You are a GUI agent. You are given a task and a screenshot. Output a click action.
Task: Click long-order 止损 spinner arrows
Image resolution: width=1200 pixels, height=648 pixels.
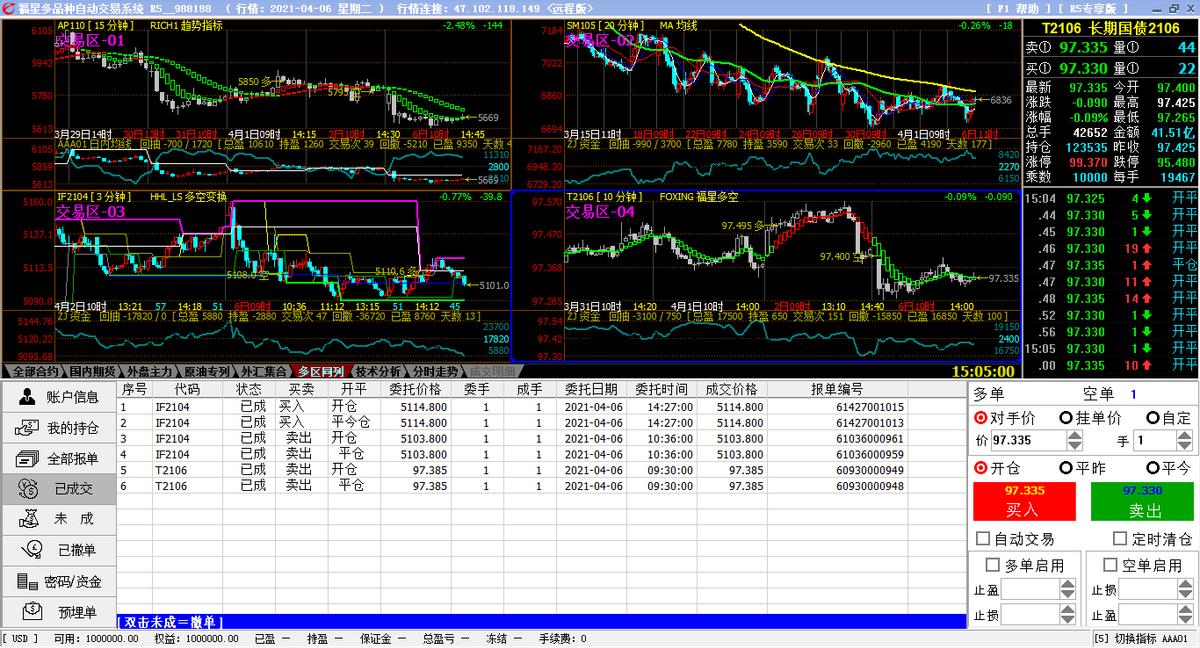point(1069,615)
